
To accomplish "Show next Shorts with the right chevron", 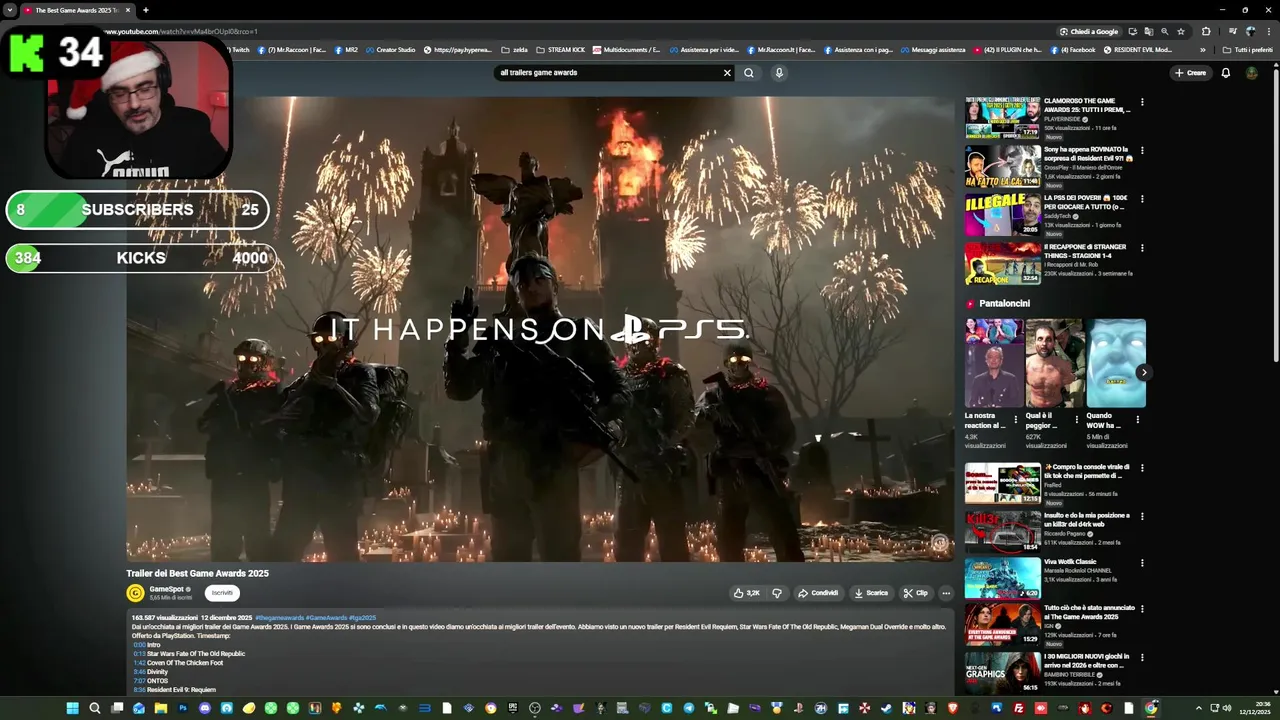I will pos(1143,373).
